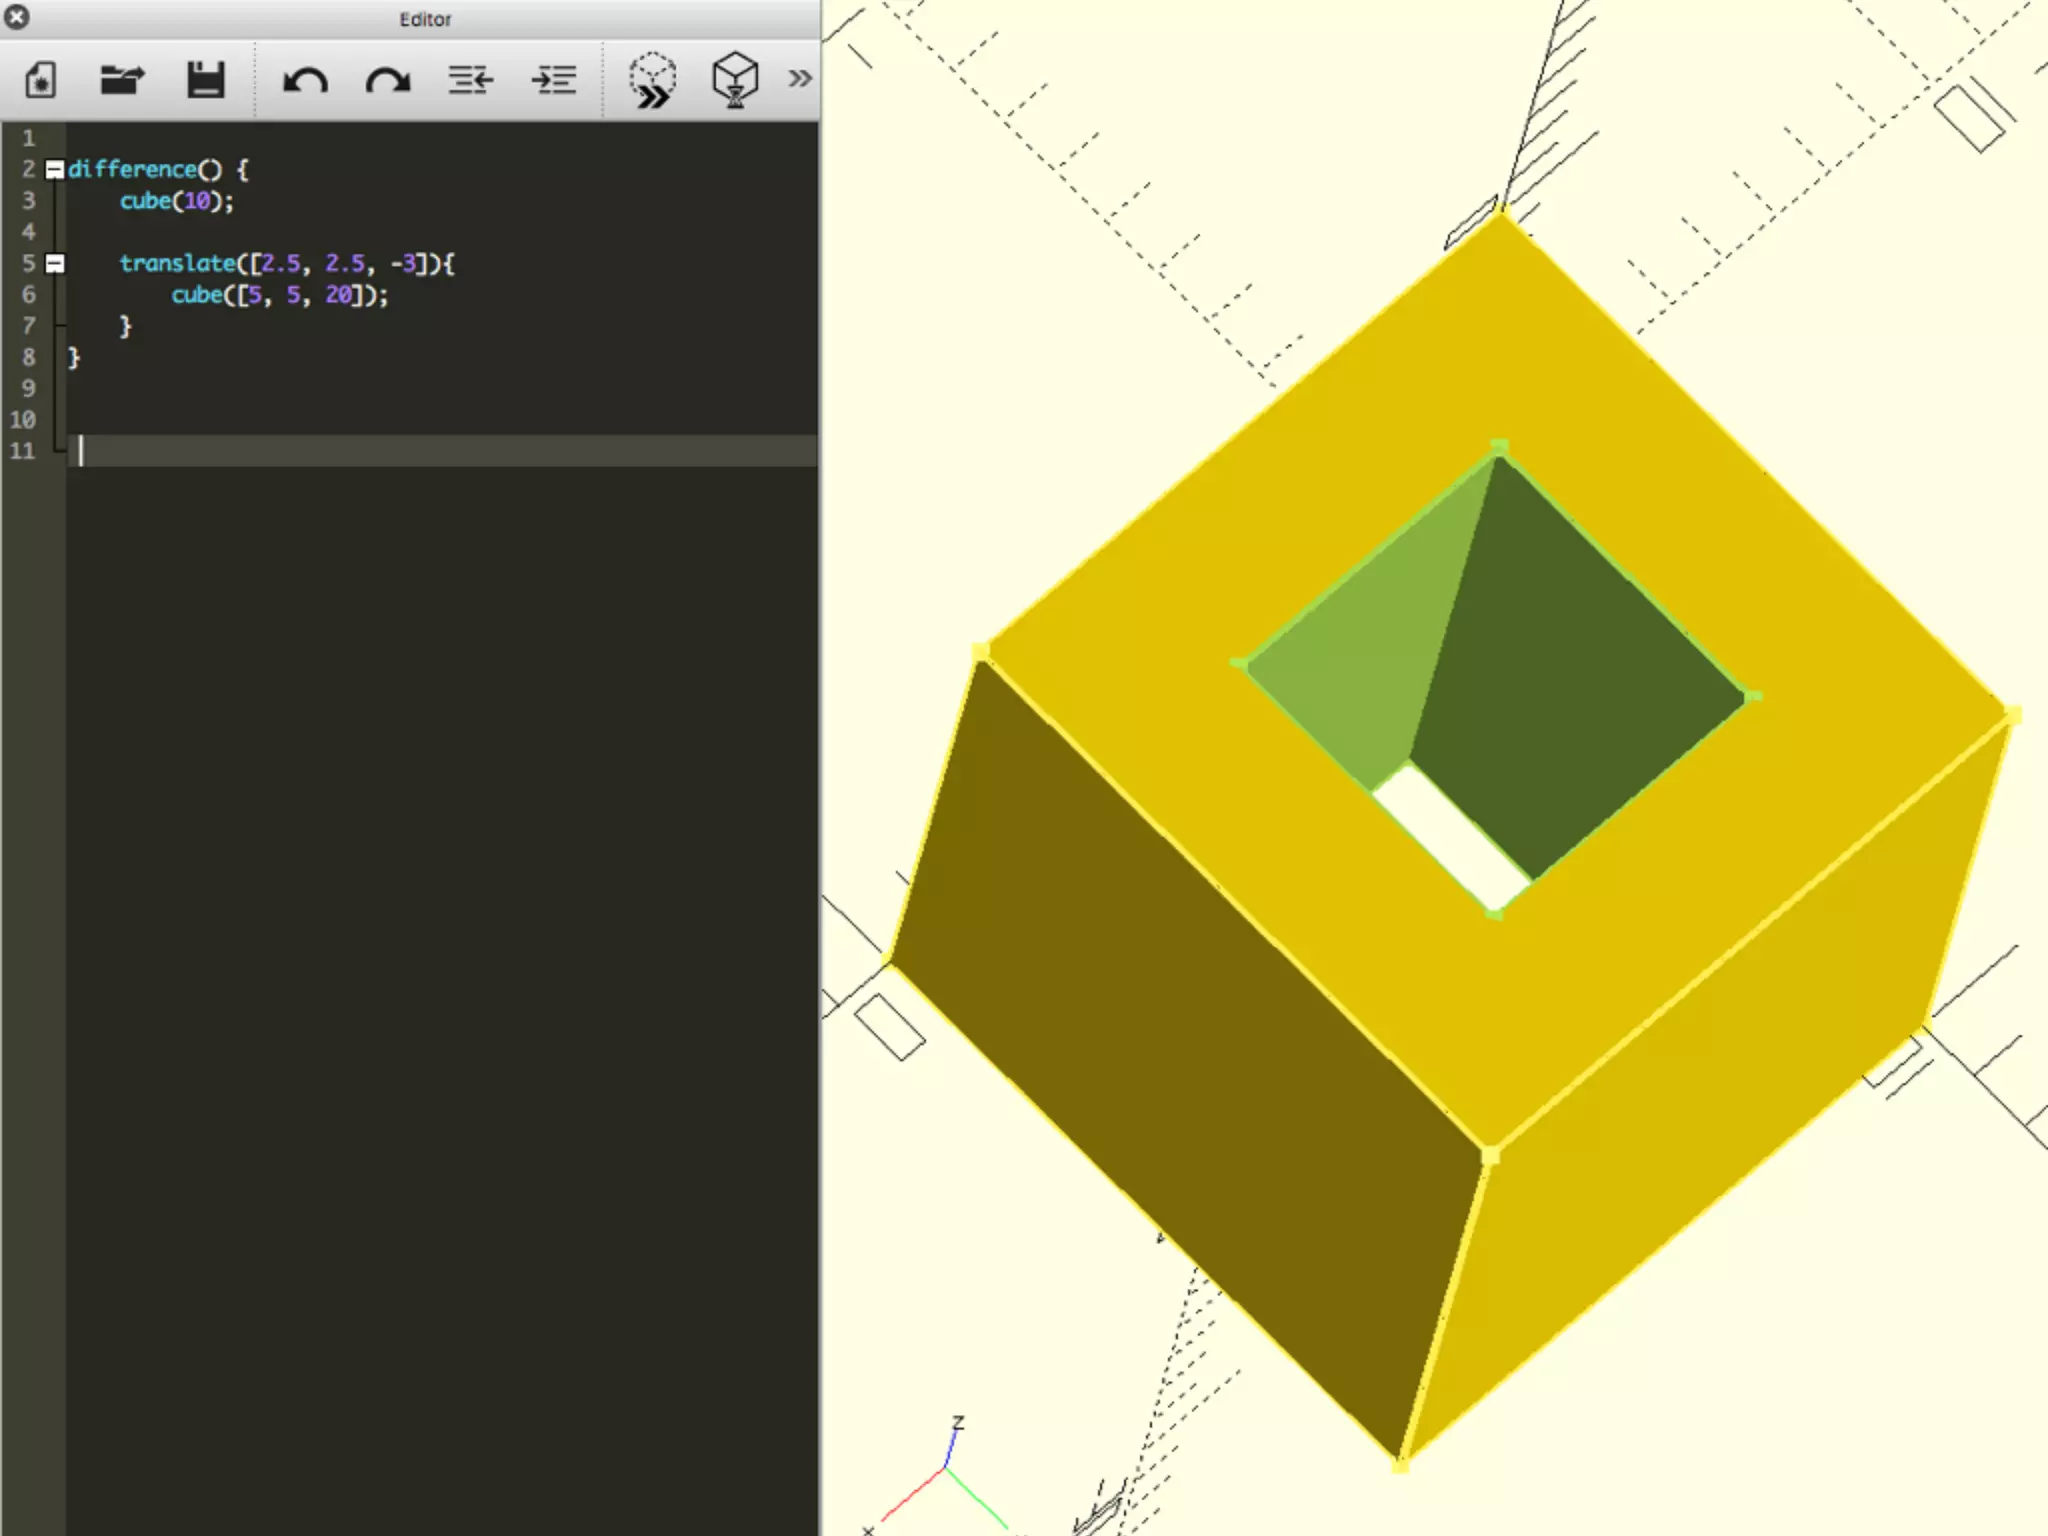Place cursor on empty line 11
The image size is (2048, 1536).
click(x=440, y=451)
